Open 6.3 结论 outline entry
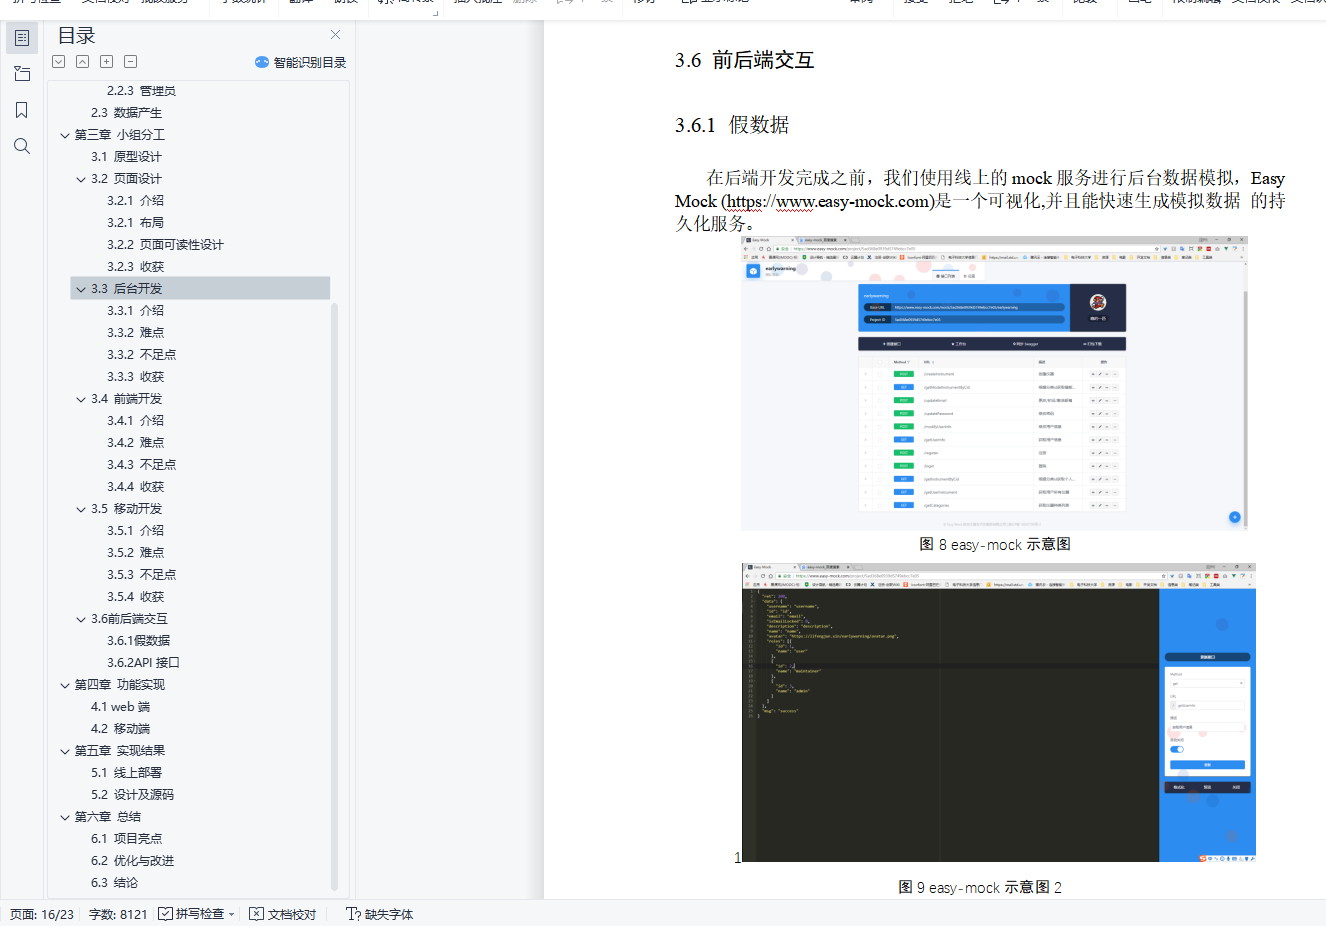The width and height of the screenshot is (1326, 926). pos(114,883)
